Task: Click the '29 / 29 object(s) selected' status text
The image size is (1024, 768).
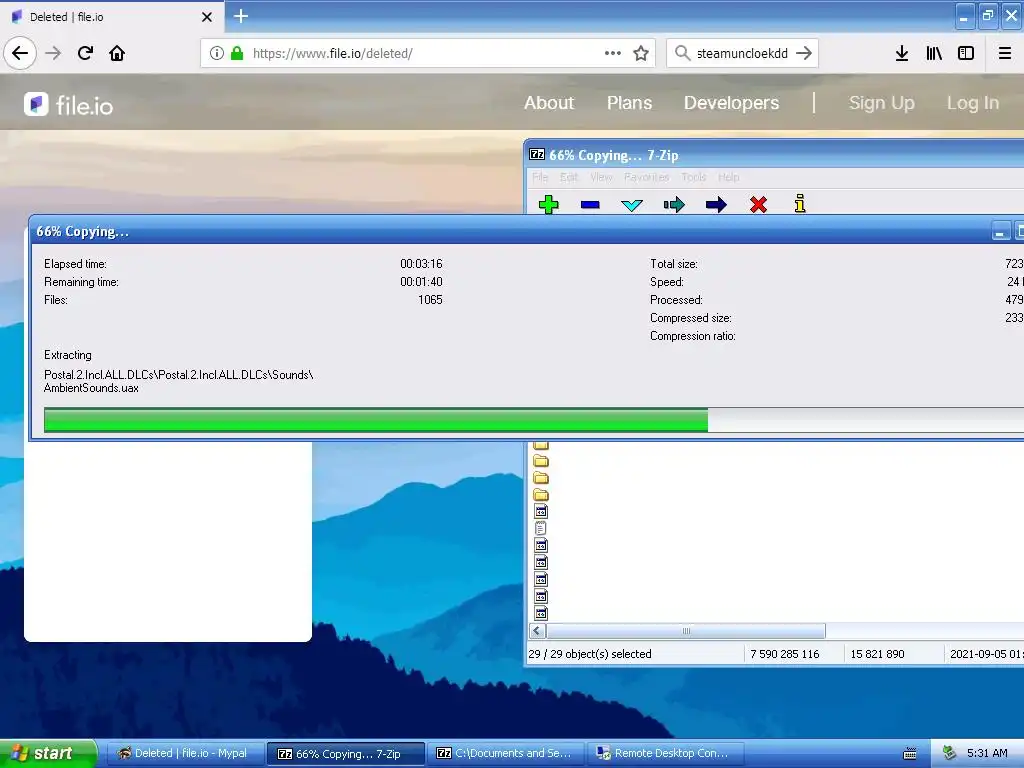Action: (x=590, y=654)
